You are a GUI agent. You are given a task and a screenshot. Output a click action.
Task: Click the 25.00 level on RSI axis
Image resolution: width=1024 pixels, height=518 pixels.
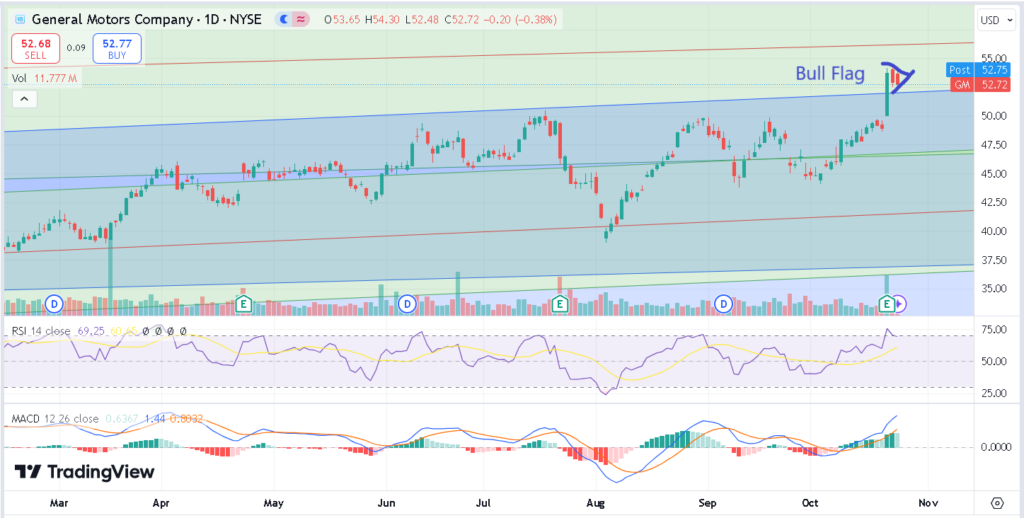pyautogui.click(x=992, y=393)
